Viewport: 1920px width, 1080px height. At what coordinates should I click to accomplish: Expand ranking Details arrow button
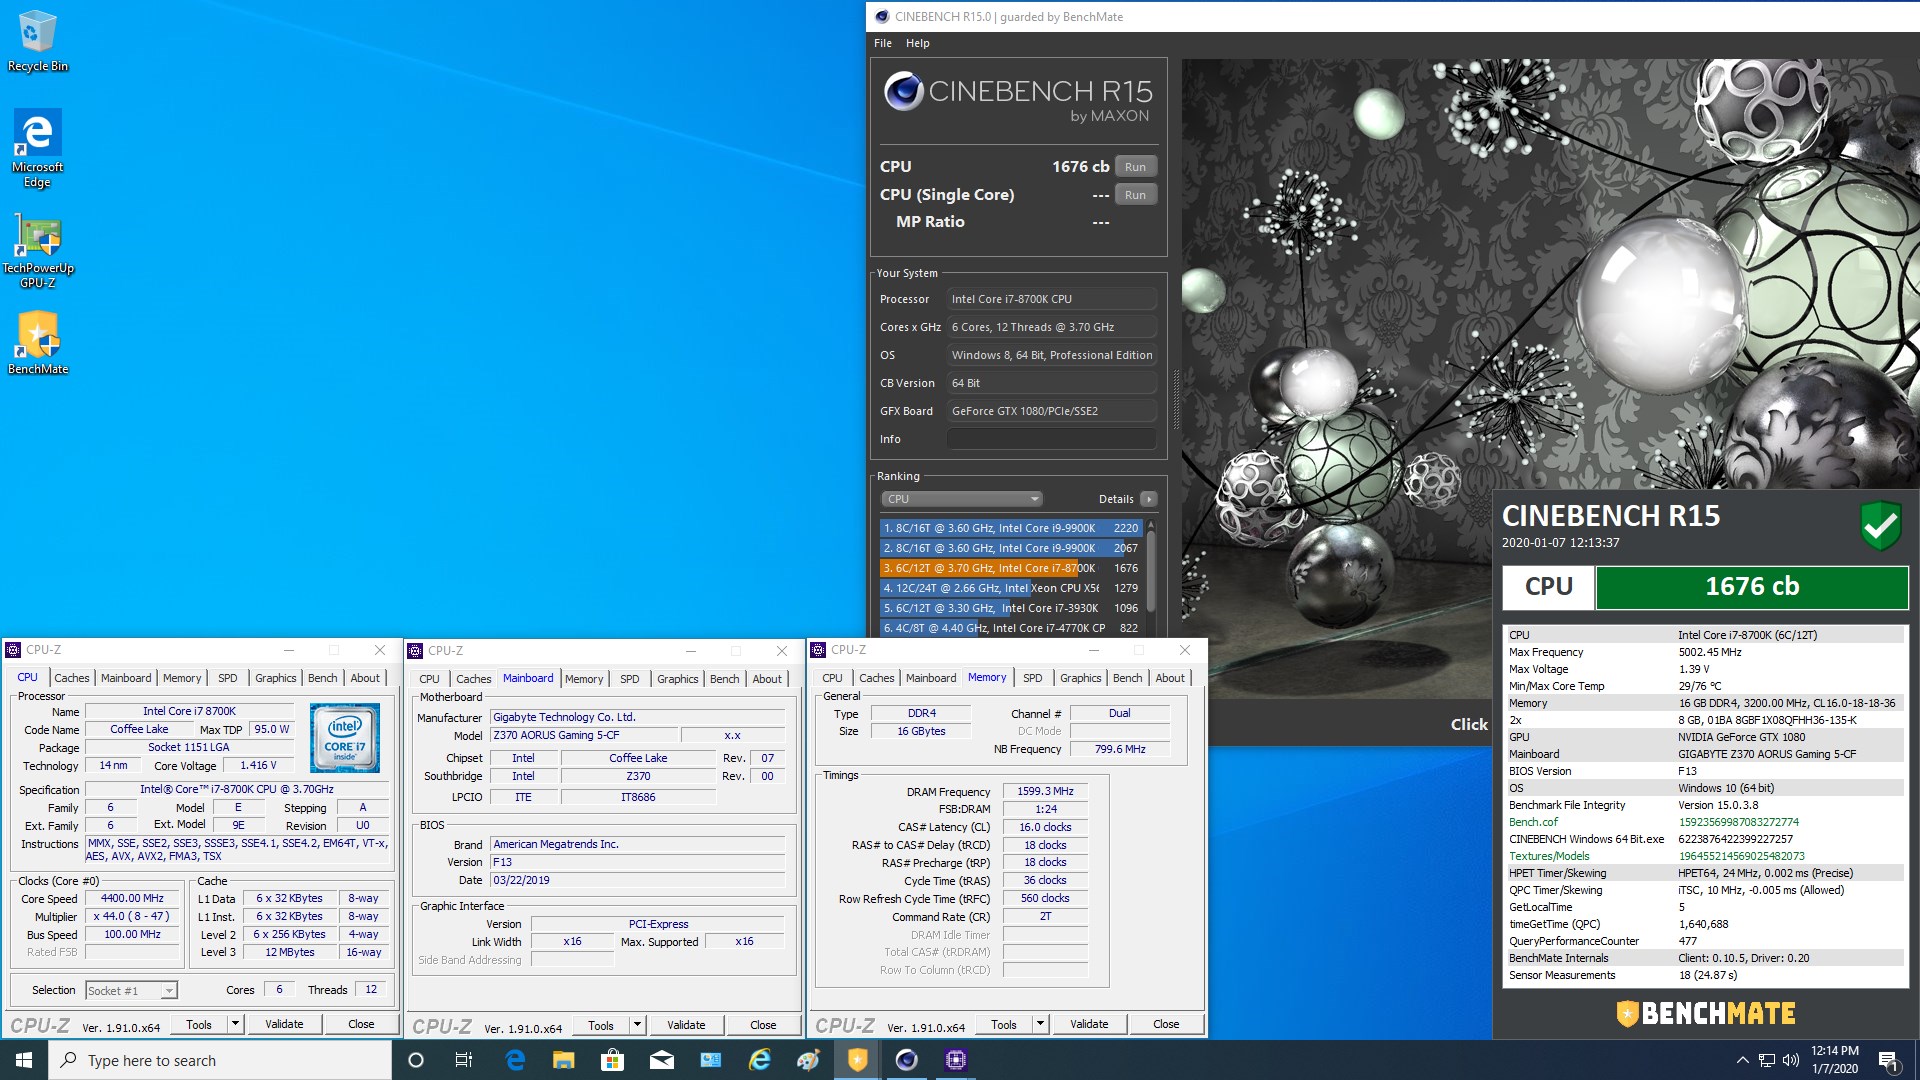(x=1149, y=499)
